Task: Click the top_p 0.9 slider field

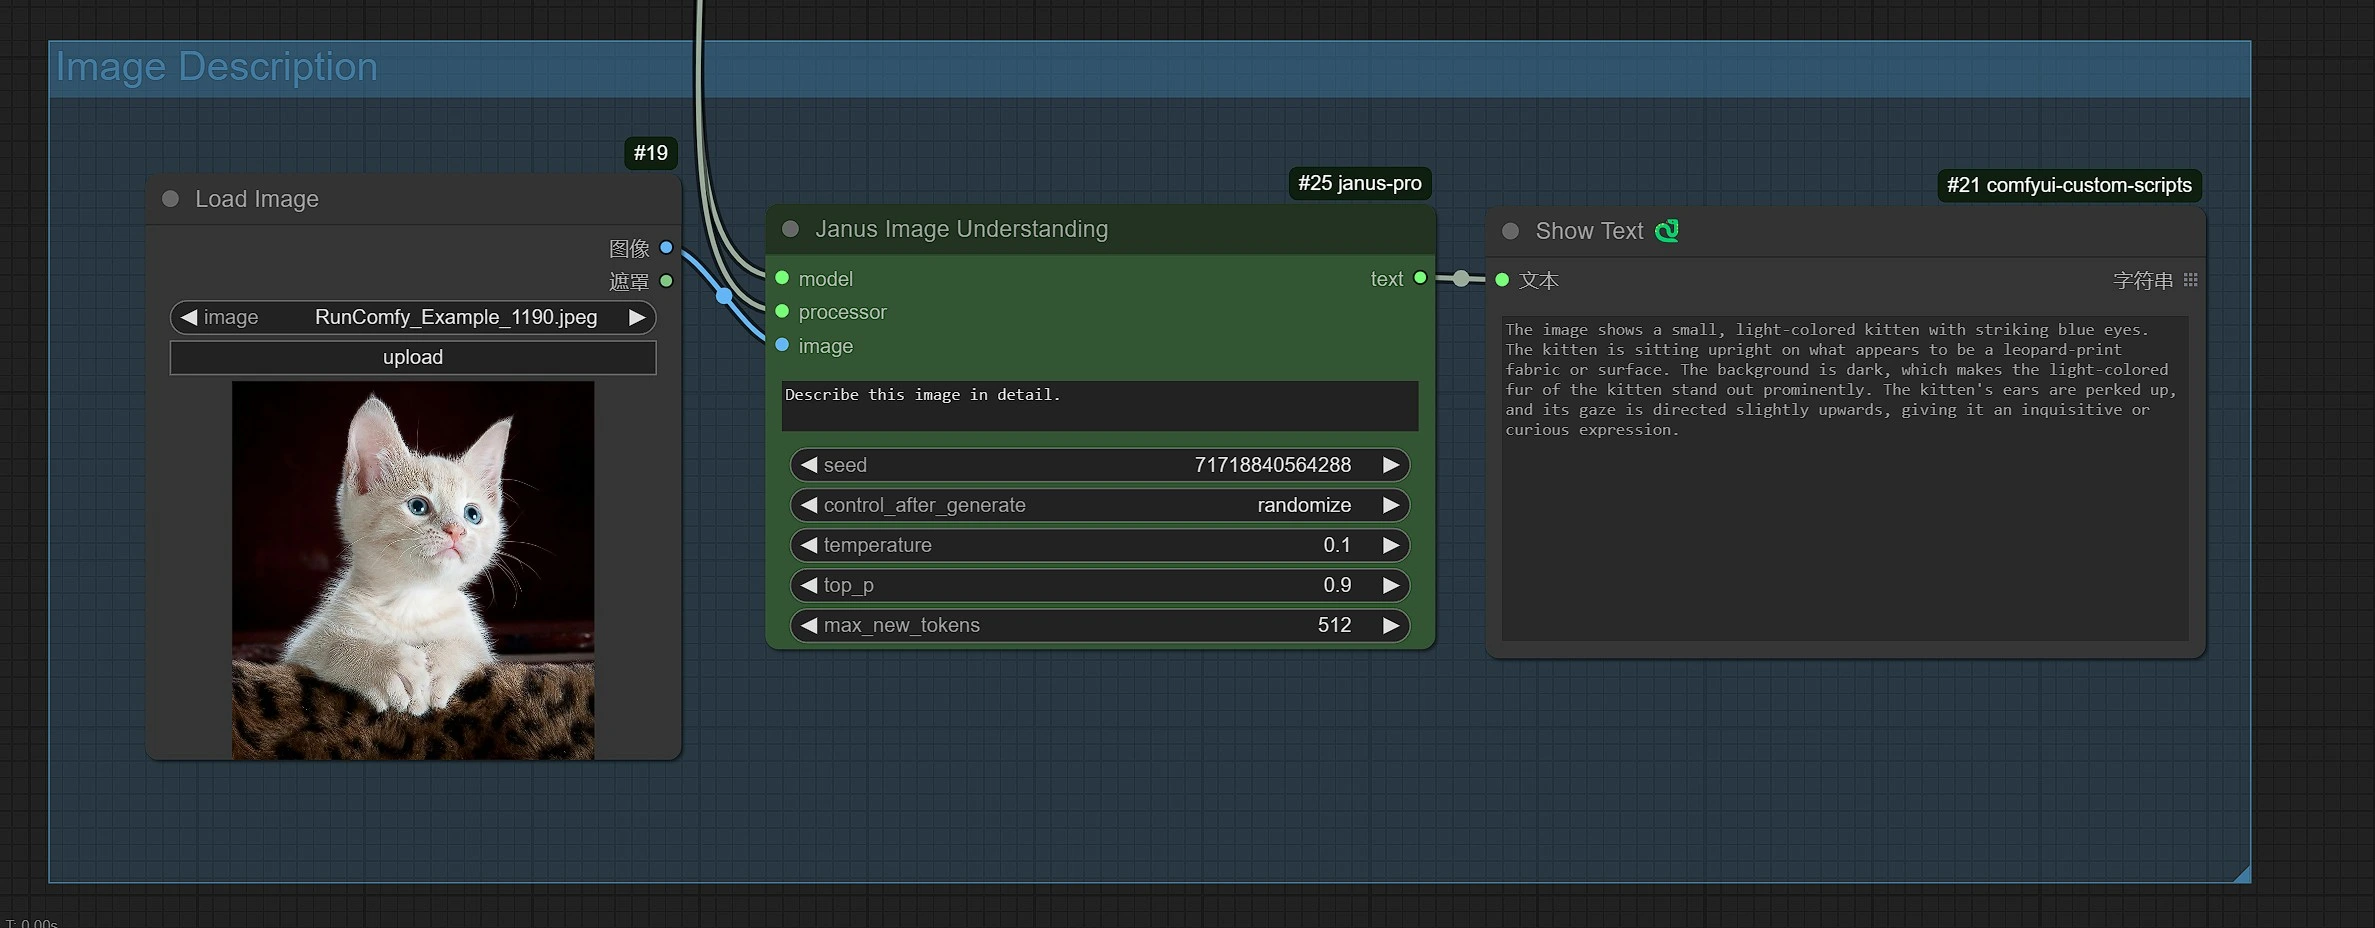Action: (x=1100, y=585)
